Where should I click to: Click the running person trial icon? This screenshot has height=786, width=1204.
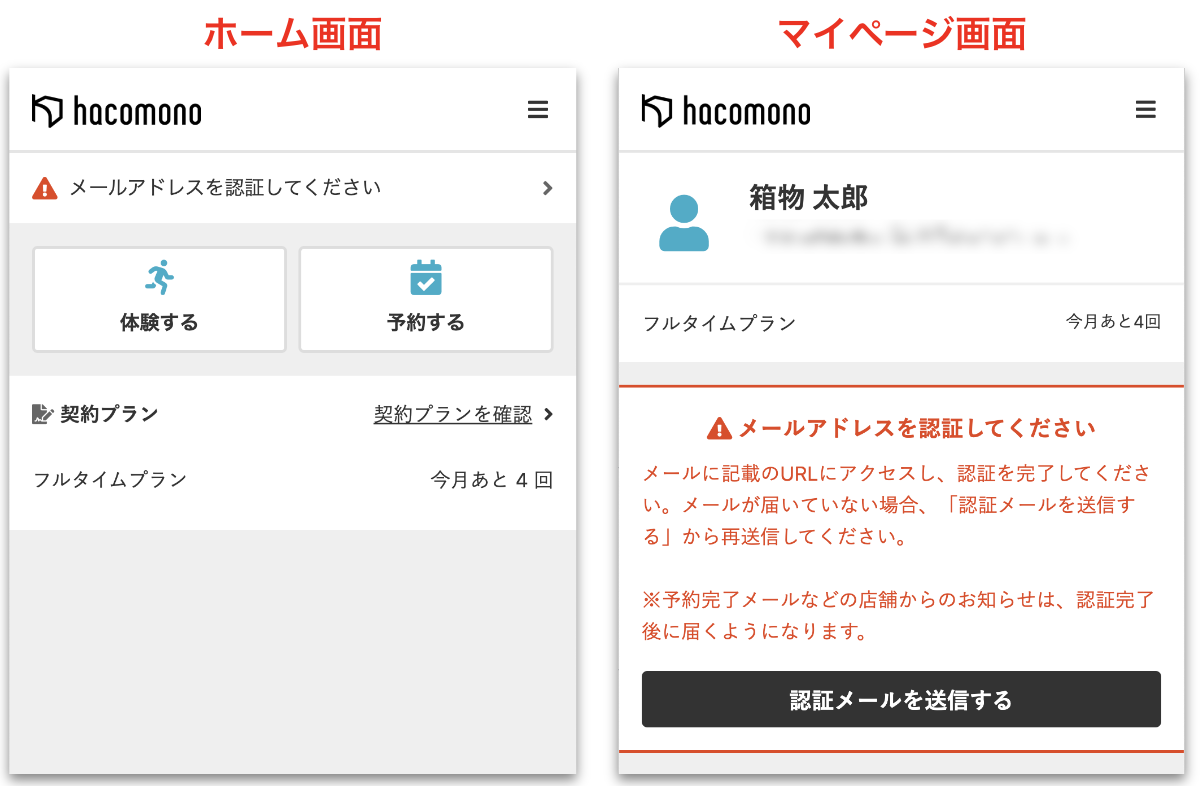[x=159, y=277]
